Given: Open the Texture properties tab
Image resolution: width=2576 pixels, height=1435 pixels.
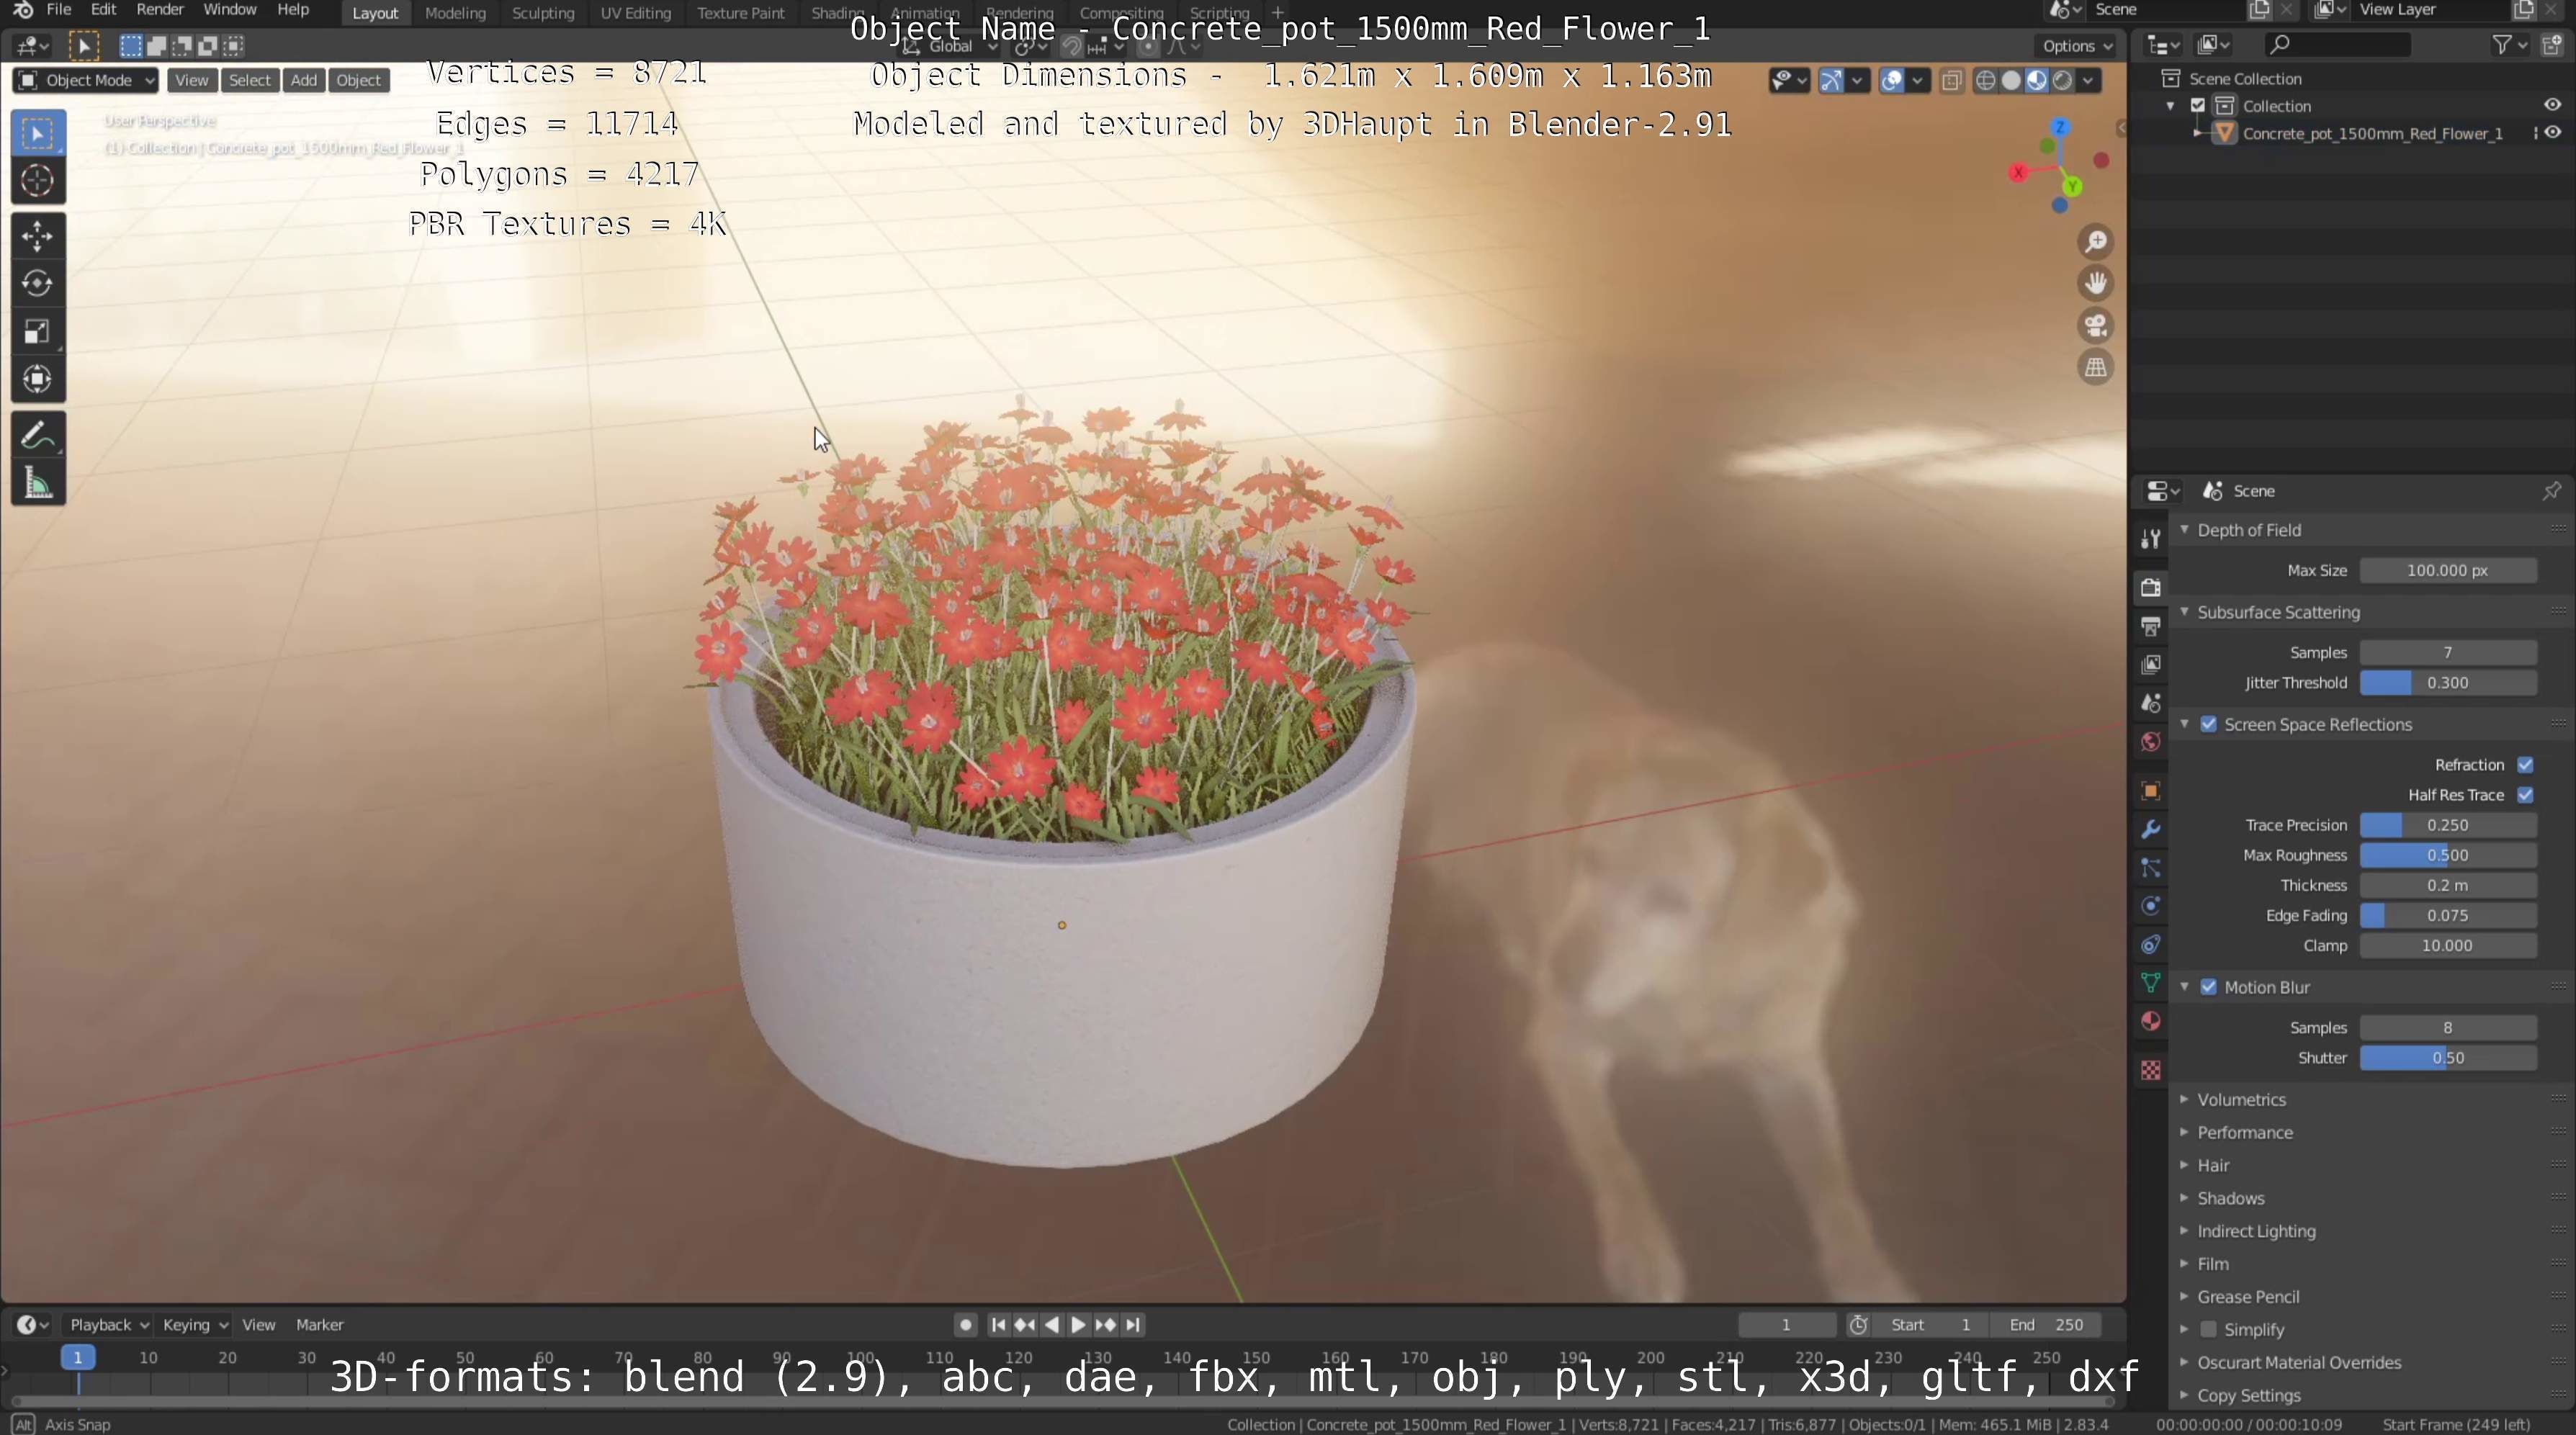Looking at the screenshot, I should pyautogui.click(x=2150, y=1071).
